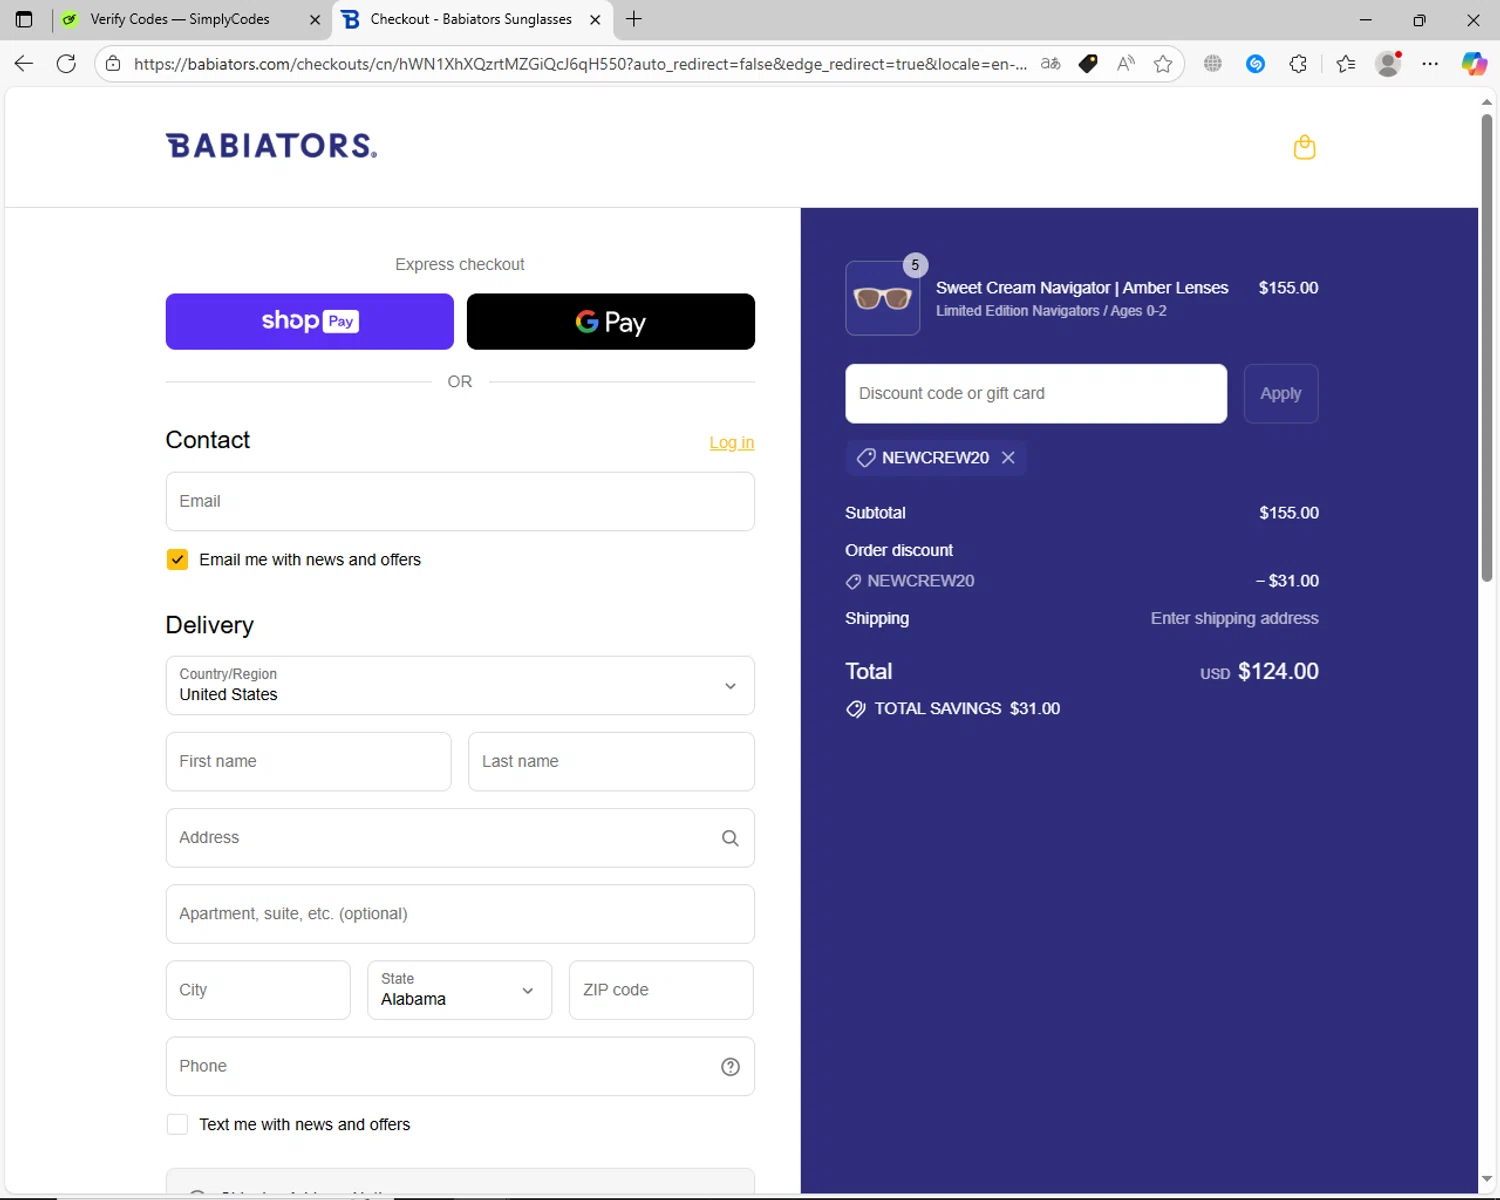This screenshot has width=1500, height=1200.
Task: Open shopping price tag icon in address bar
Action: tap(1088, 64)
